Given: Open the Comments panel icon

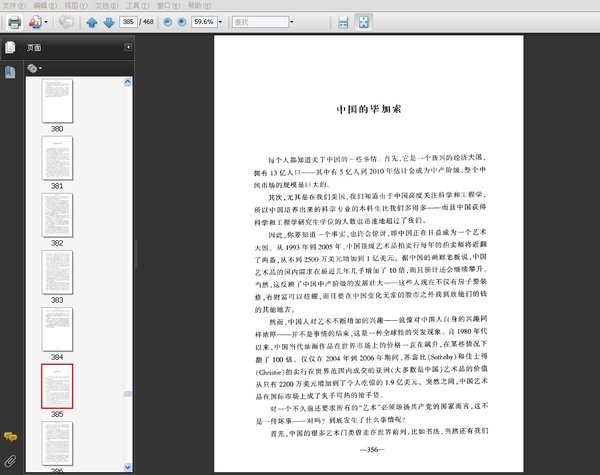Looking at the screenshot, I should 10,437.
